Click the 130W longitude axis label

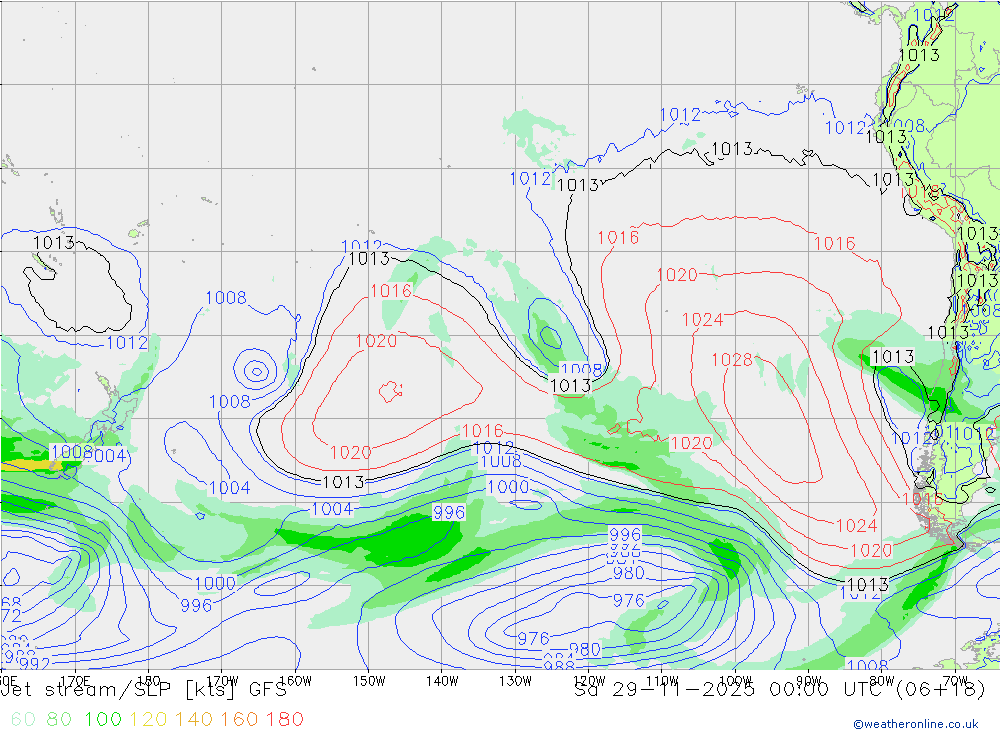(515, 681)
